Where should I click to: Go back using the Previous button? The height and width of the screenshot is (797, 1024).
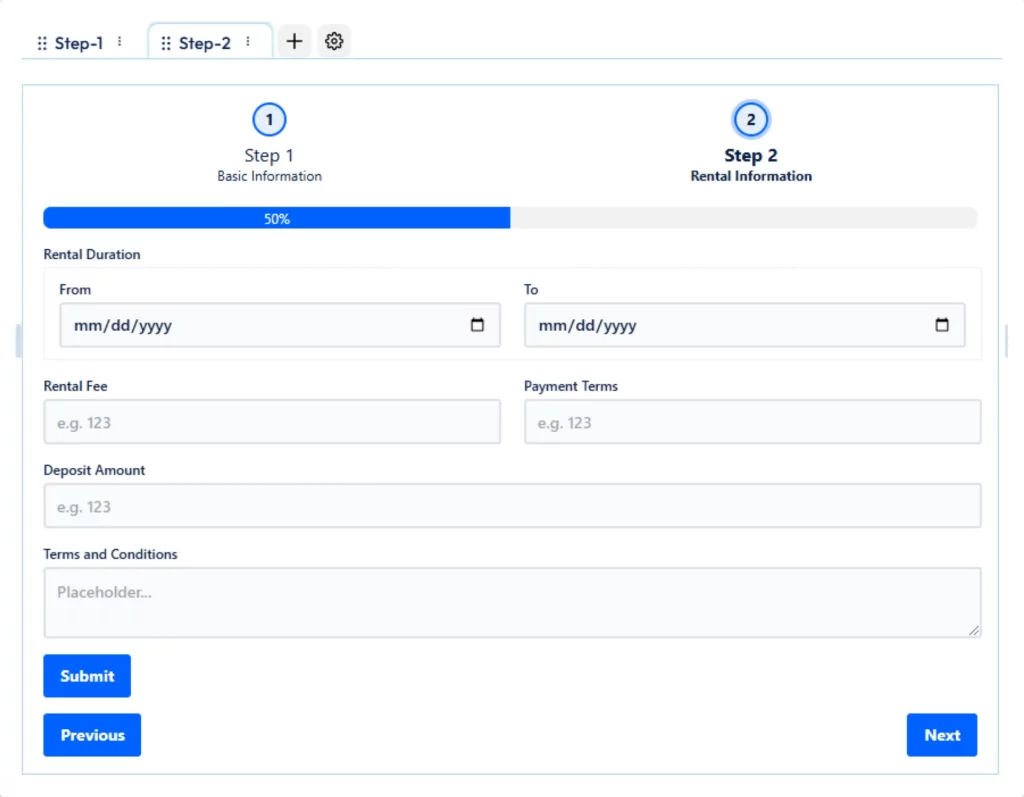coord(92,734)
